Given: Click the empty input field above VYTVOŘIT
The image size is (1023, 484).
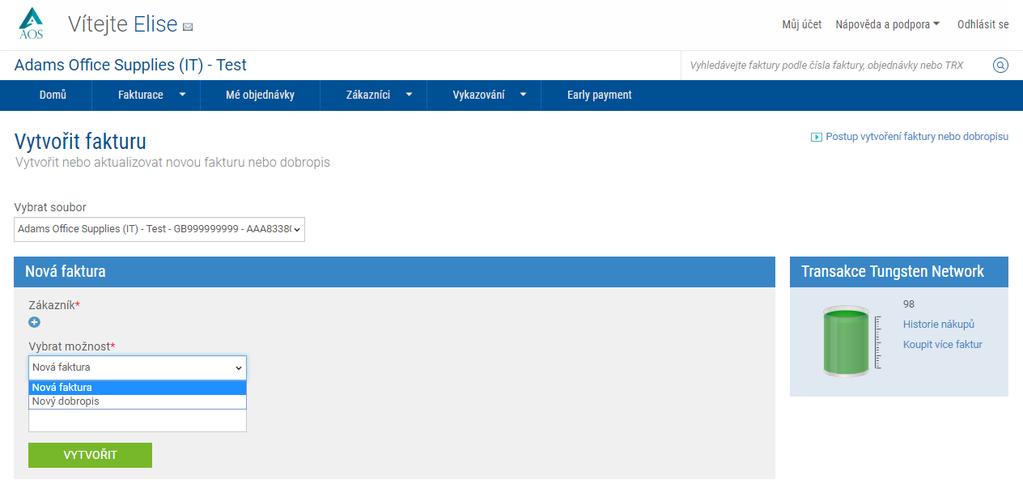Looking at the screenshot, I should 137,421.
